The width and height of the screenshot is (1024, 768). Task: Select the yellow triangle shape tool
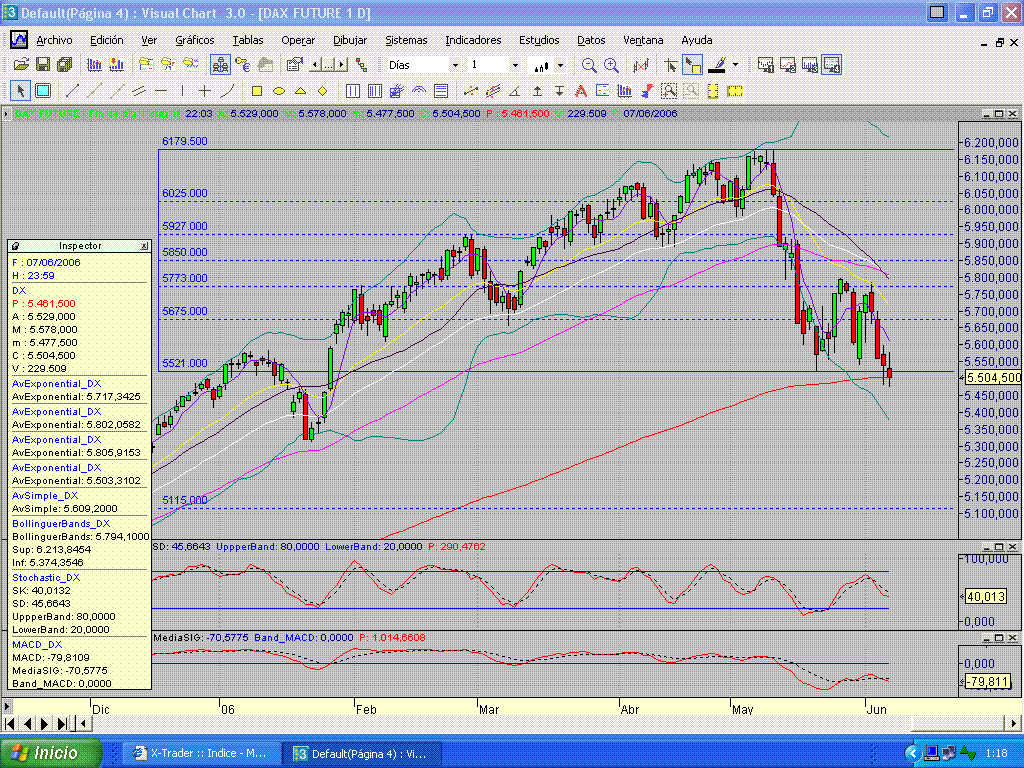click(300, 91)
